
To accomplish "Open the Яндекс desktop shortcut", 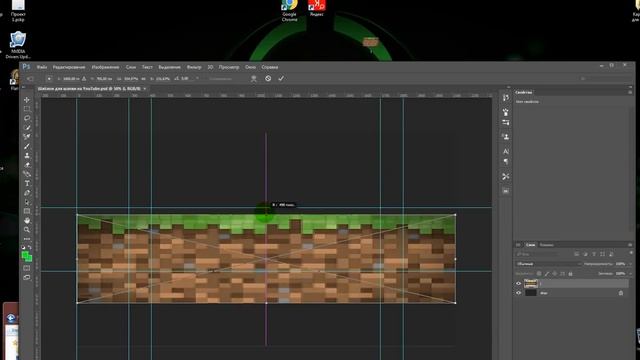I will (316, 8).
